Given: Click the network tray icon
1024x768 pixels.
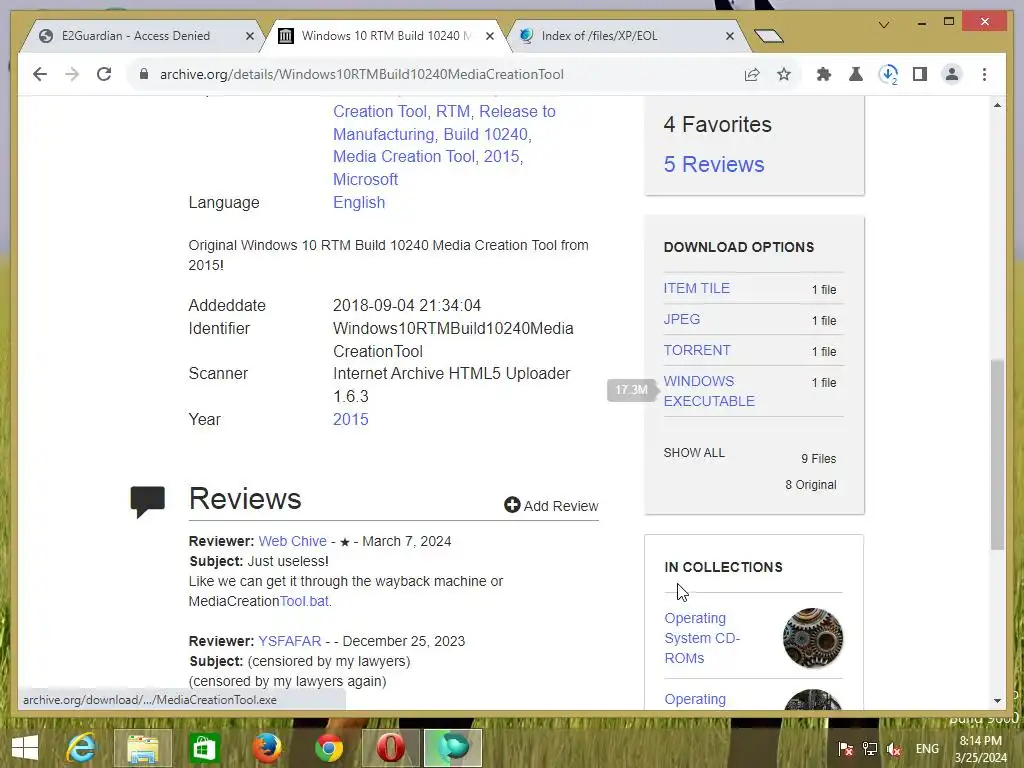Looking at the screenshot, I should 870,749.
